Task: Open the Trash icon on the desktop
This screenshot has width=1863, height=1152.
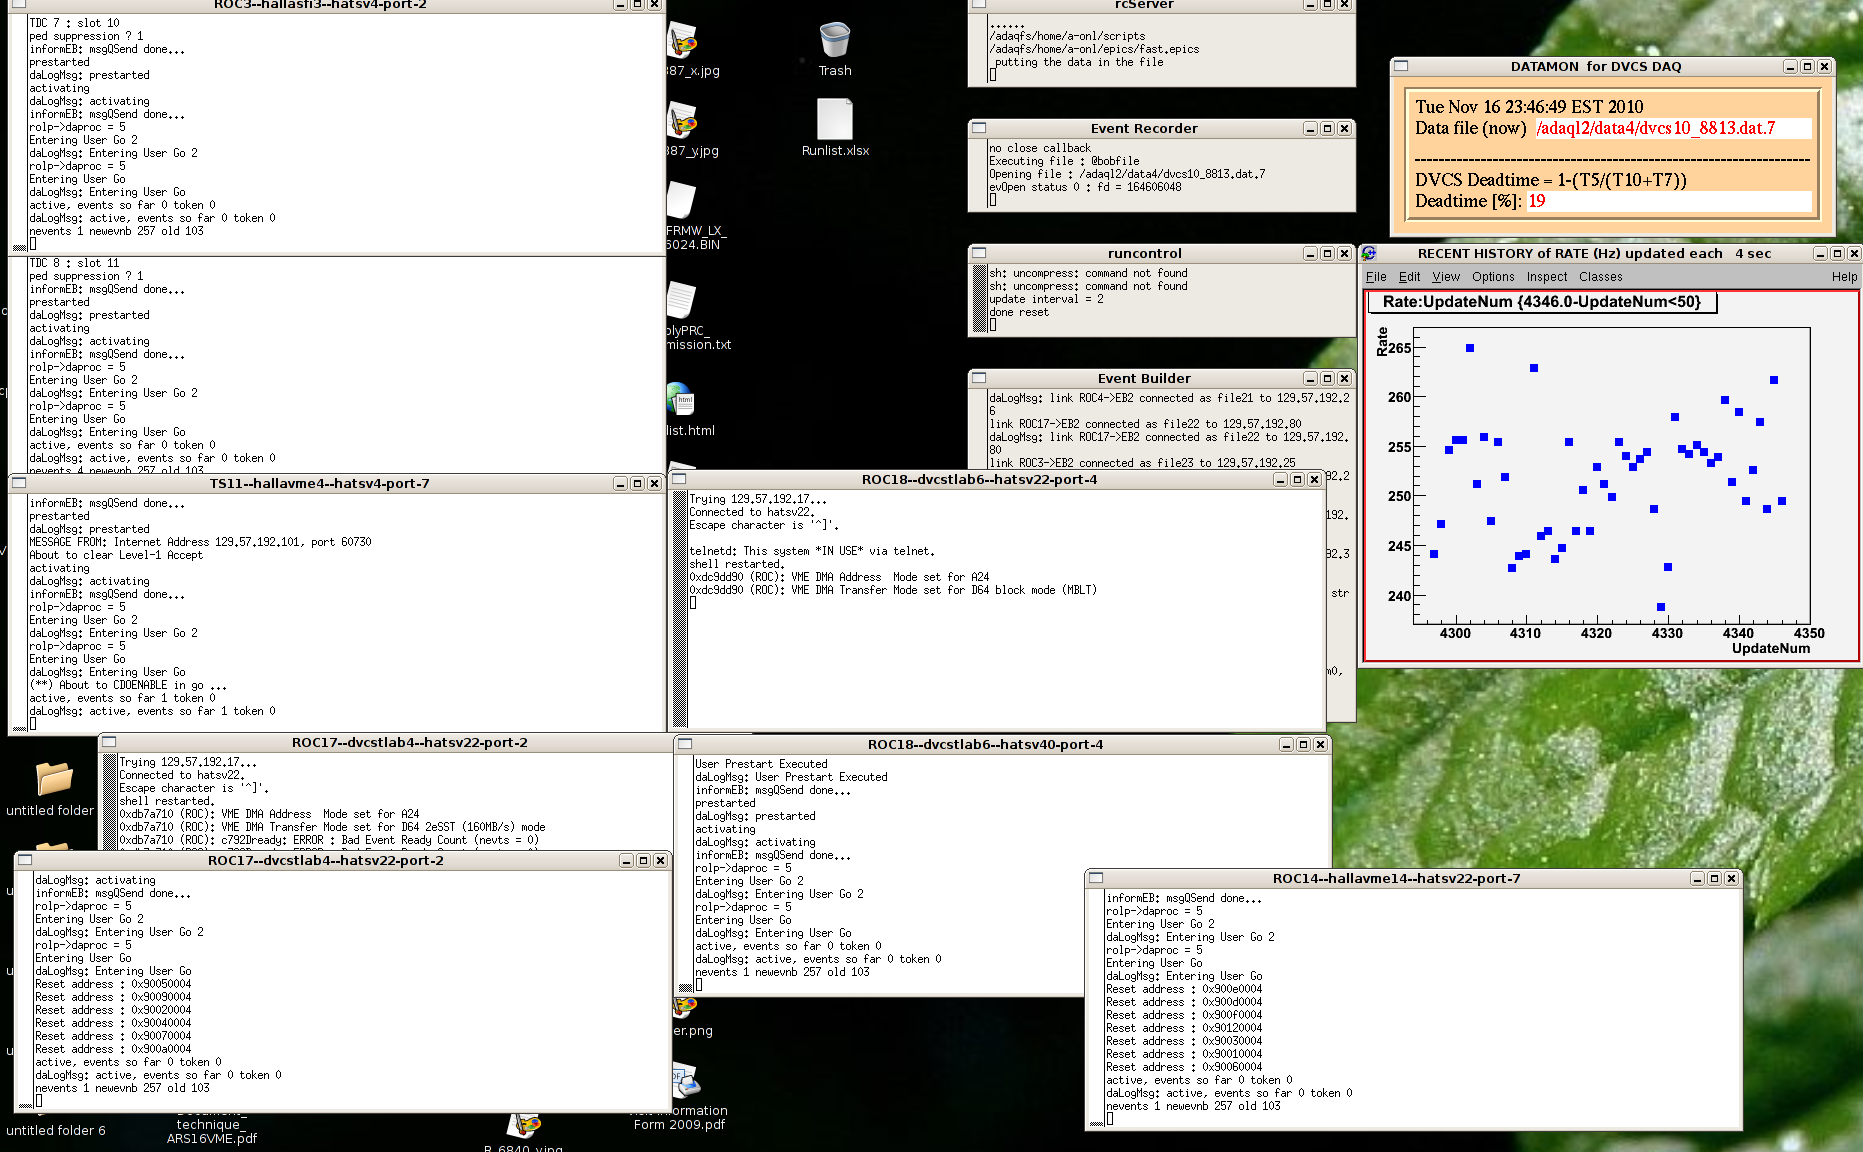Action: (x=834, y=42)
